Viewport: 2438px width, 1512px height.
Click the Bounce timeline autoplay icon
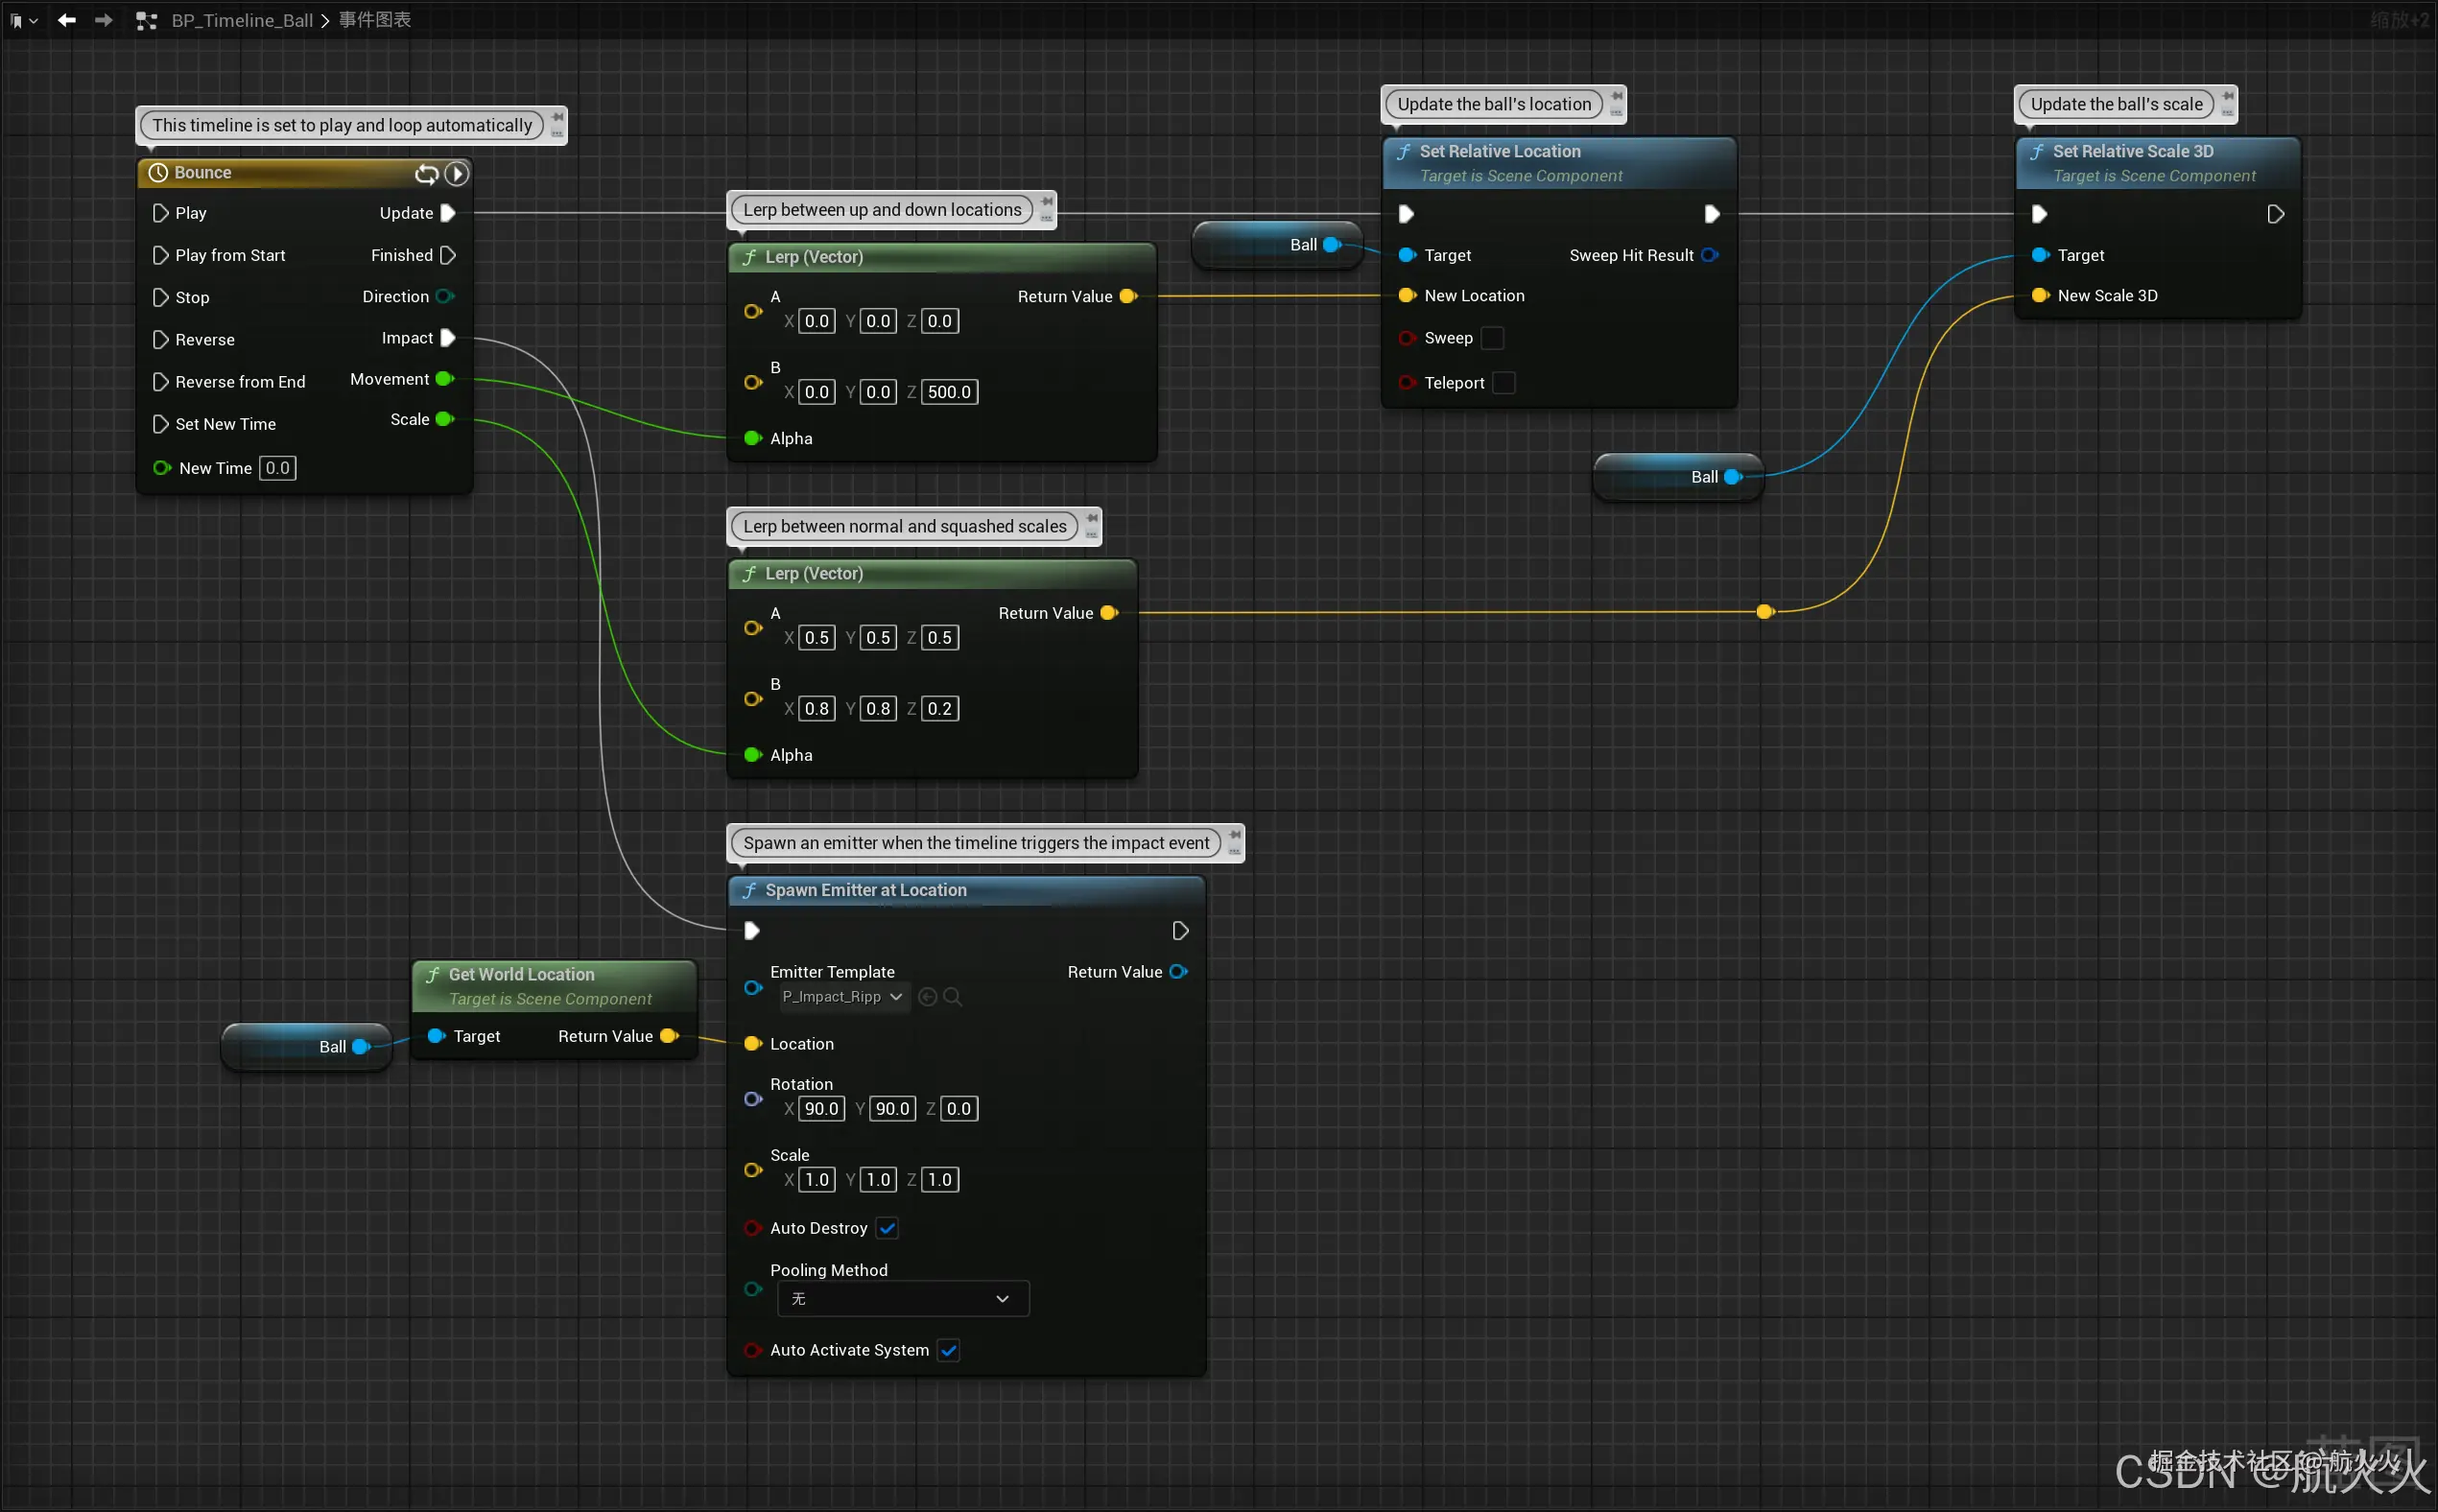tap(457, 173)
